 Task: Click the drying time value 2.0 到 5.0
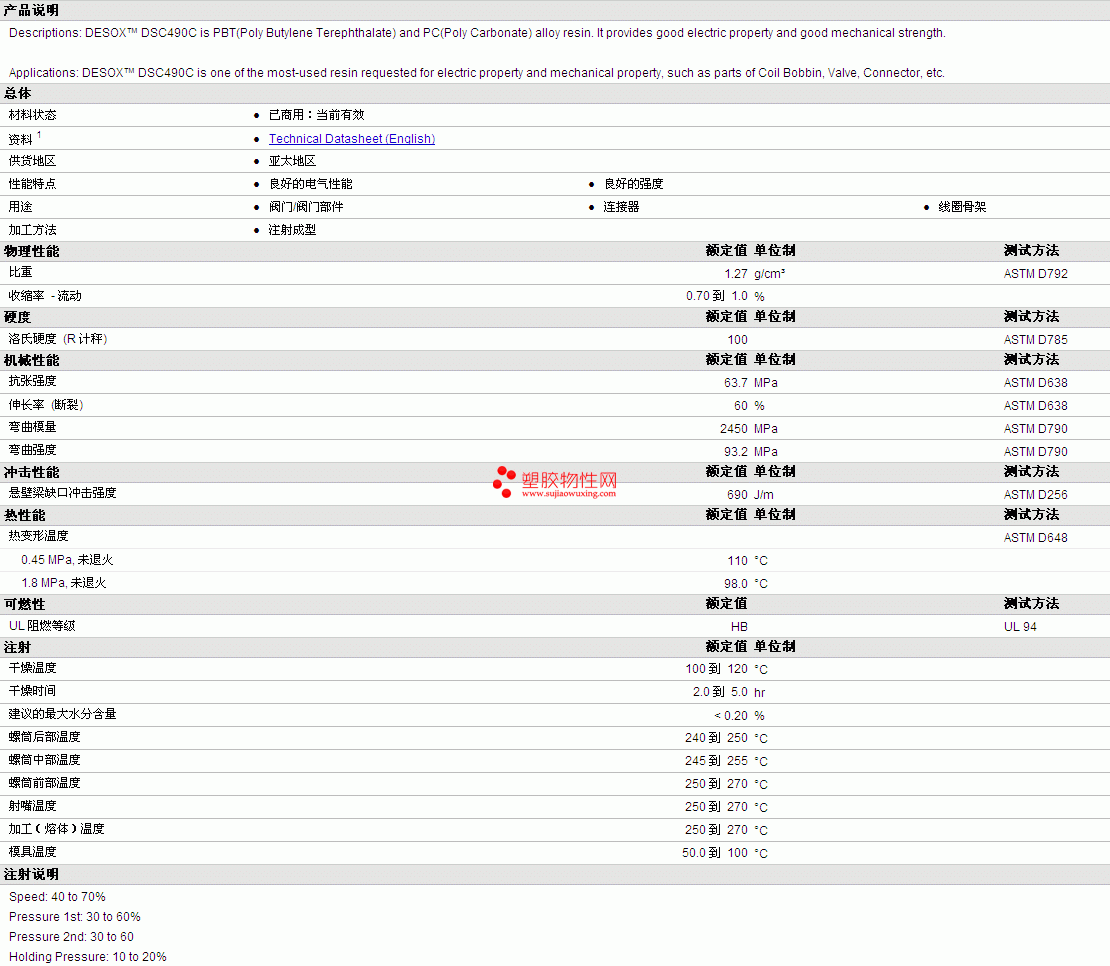tap(720, 692)
